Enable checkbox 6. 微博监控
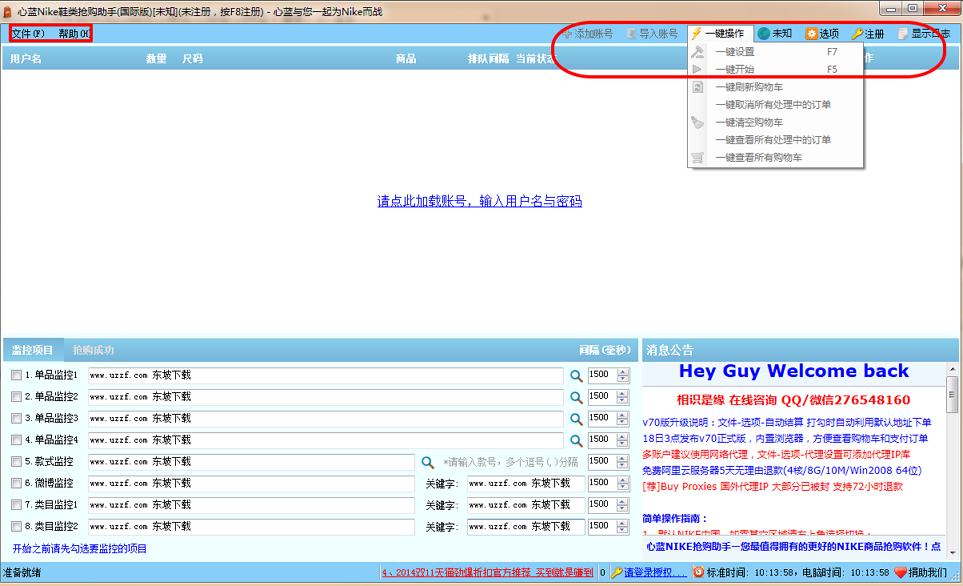Viewport: 963px width, 586px height. point(17,483)
